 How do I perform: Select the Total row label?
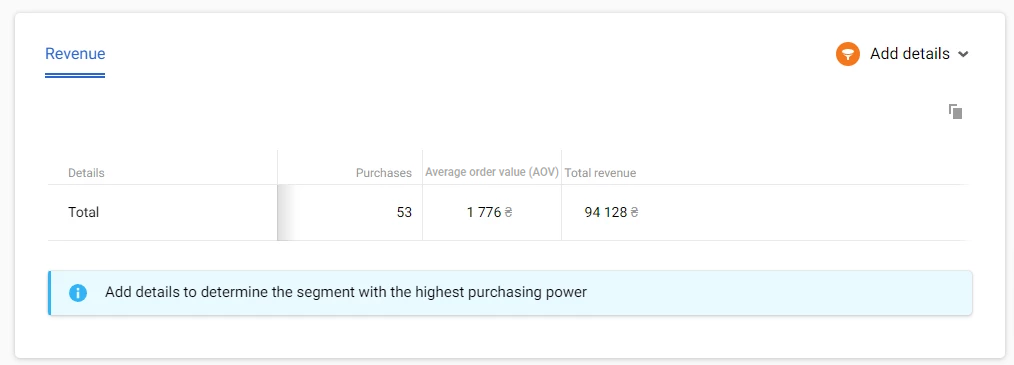click(83, 212)
